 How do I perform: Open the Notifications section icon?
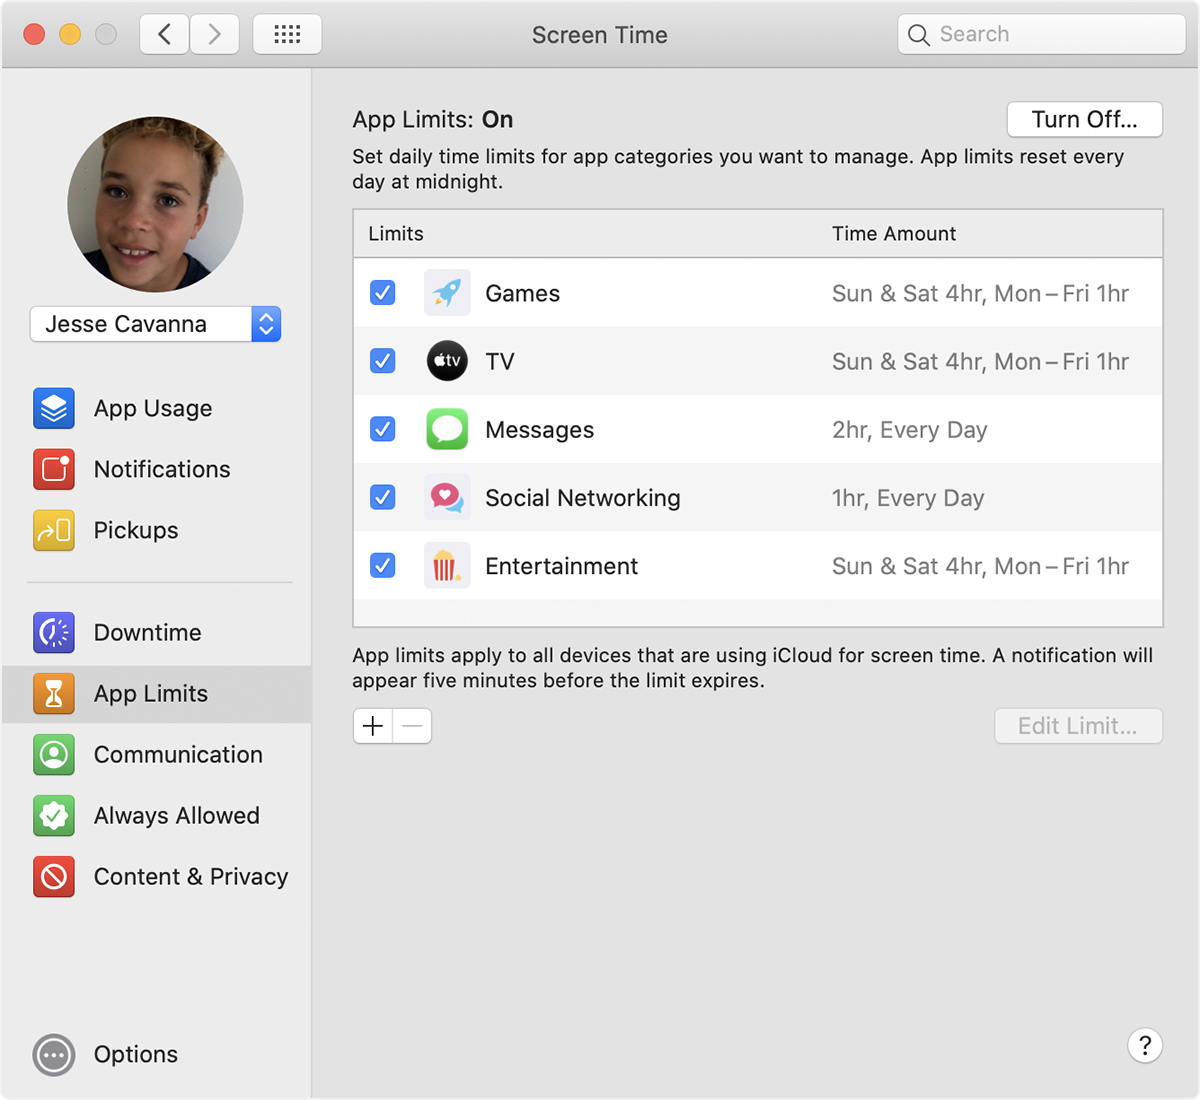tap(53, 469)
